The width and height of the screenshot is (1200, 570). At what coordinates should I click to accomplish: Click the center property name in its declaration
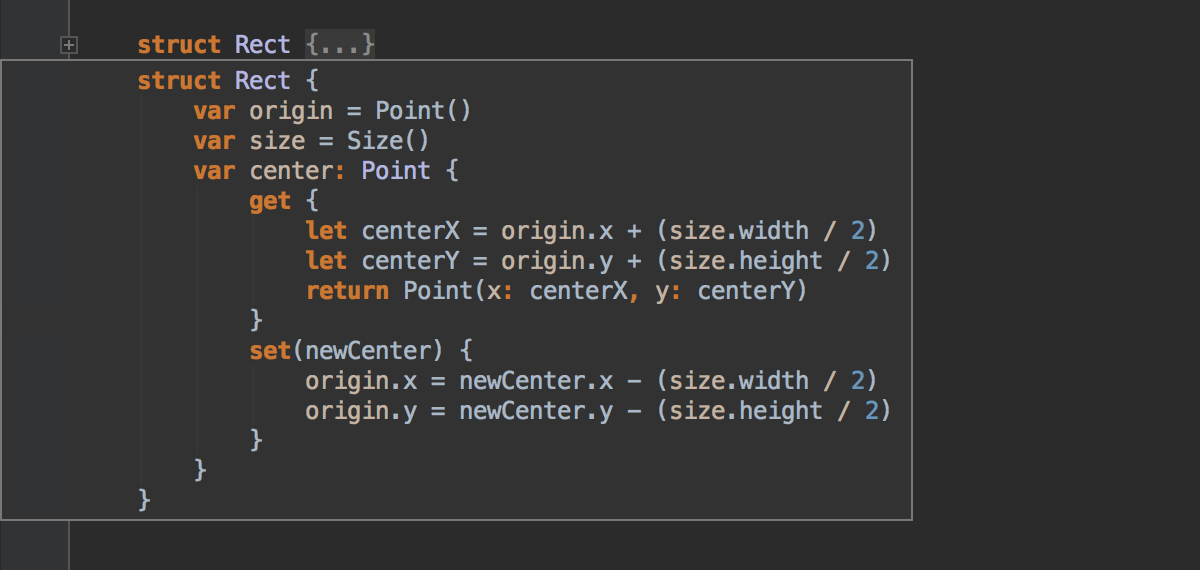click(x=290, y=171)
